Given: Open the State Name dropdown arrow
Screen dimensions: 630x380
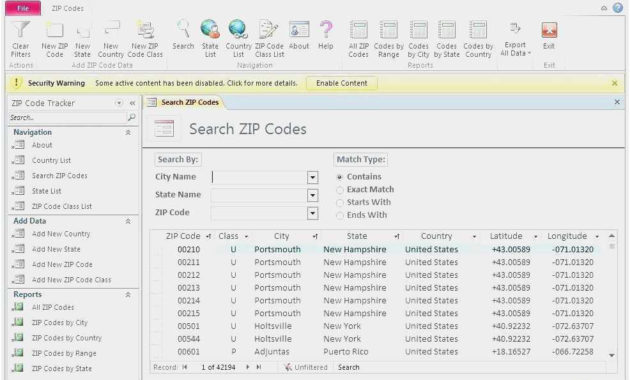Looking at the screenshot, I should coord(313,195).
